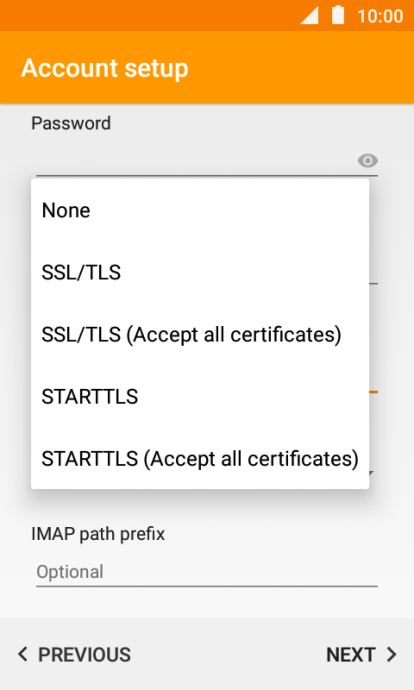Click the orange underline segment beside the menu
The image size is (414, 690).
point(374,391)
